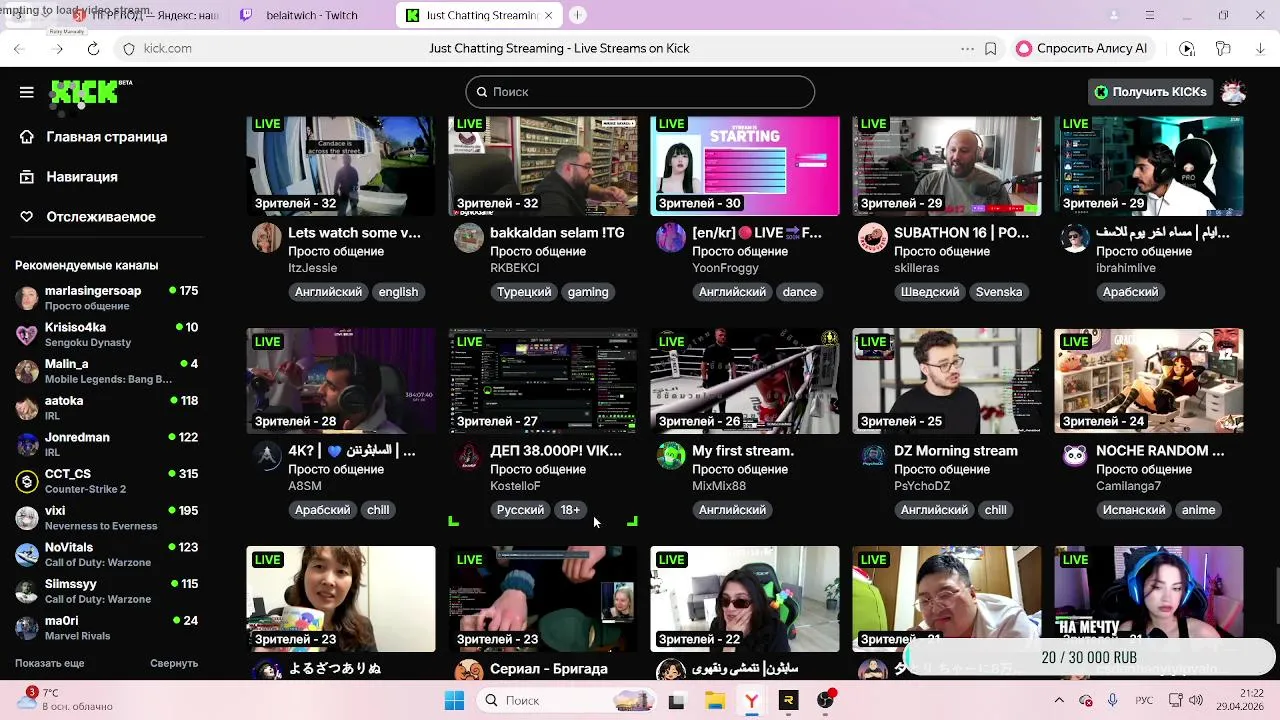
Task: Open the DZ Morning stream thumbnail
Action: pyautogui.click(x=947, y=381)
